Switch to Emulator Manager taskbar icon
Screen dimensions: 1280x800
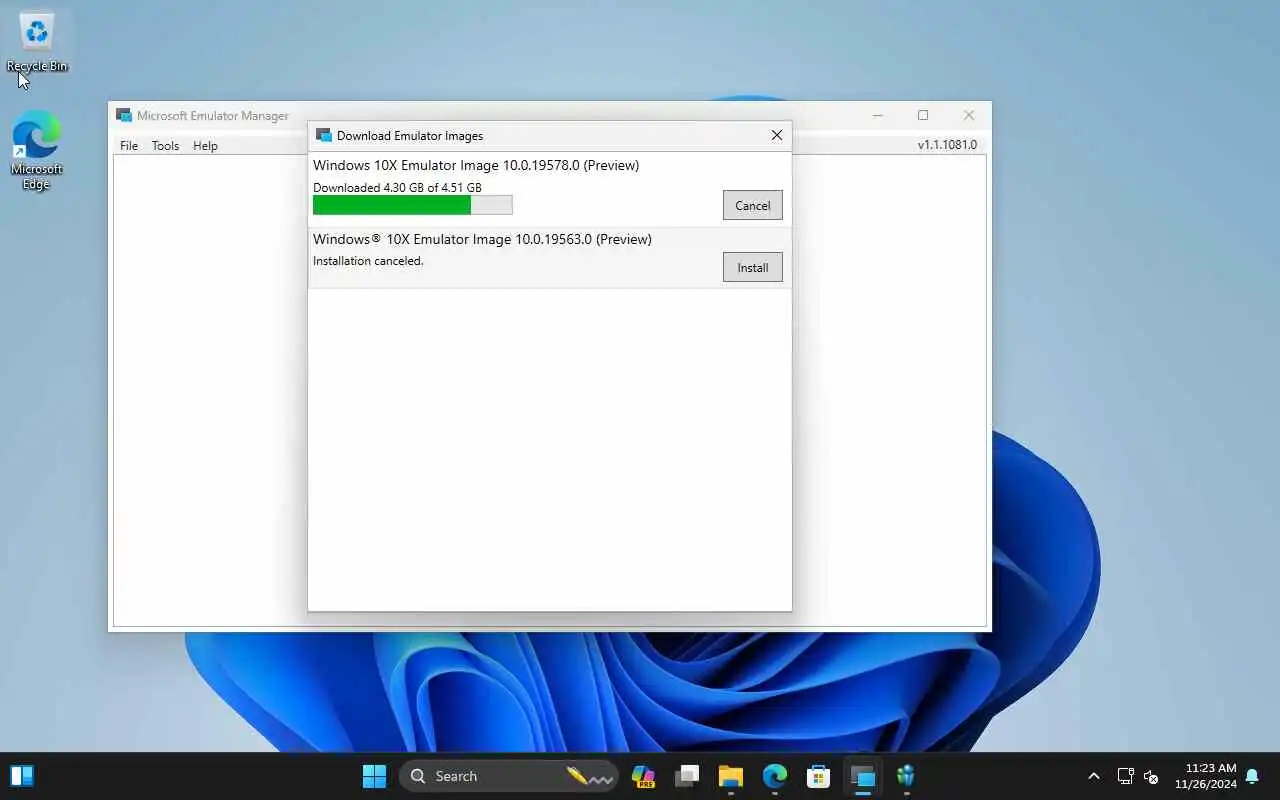862,776
